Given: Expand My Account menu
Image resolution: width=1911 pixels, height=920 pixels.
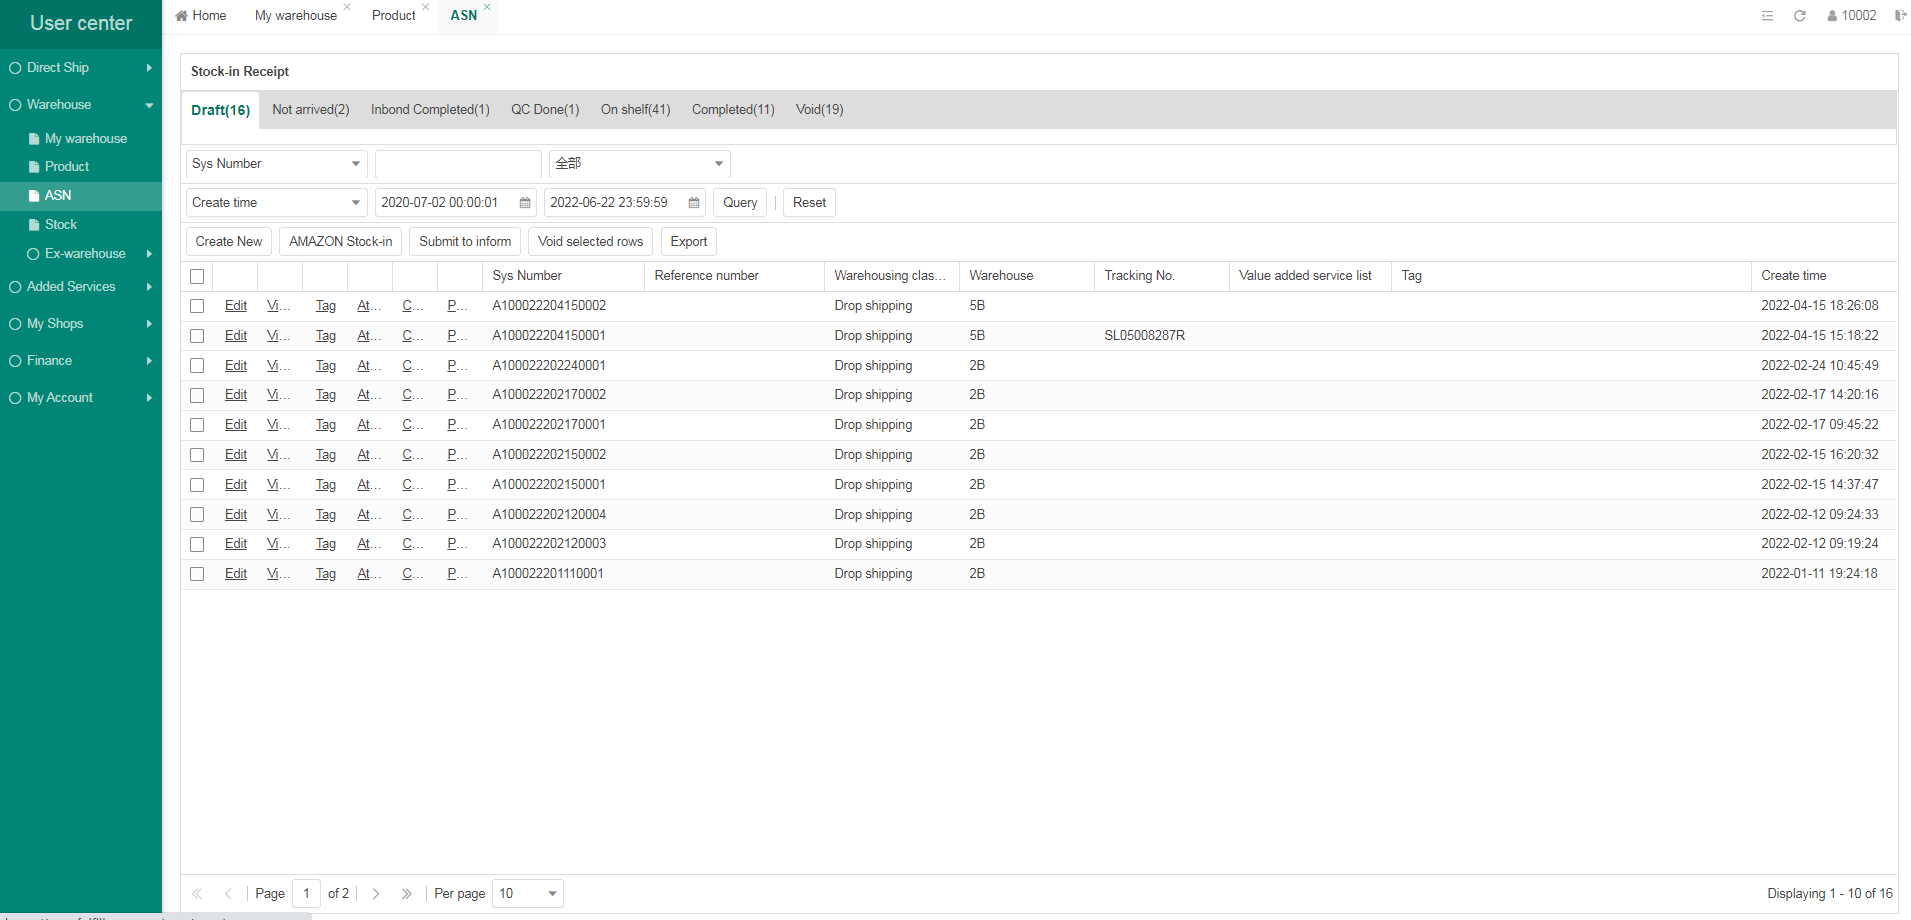Looking at the screenshot, I should click(81, 398).
